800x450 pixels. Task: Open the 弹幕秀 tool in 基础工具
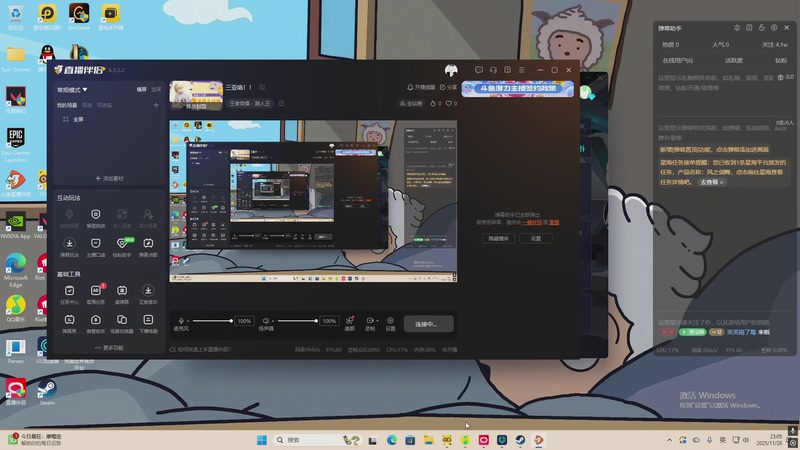pyautogui.click(x=69, y=323)
